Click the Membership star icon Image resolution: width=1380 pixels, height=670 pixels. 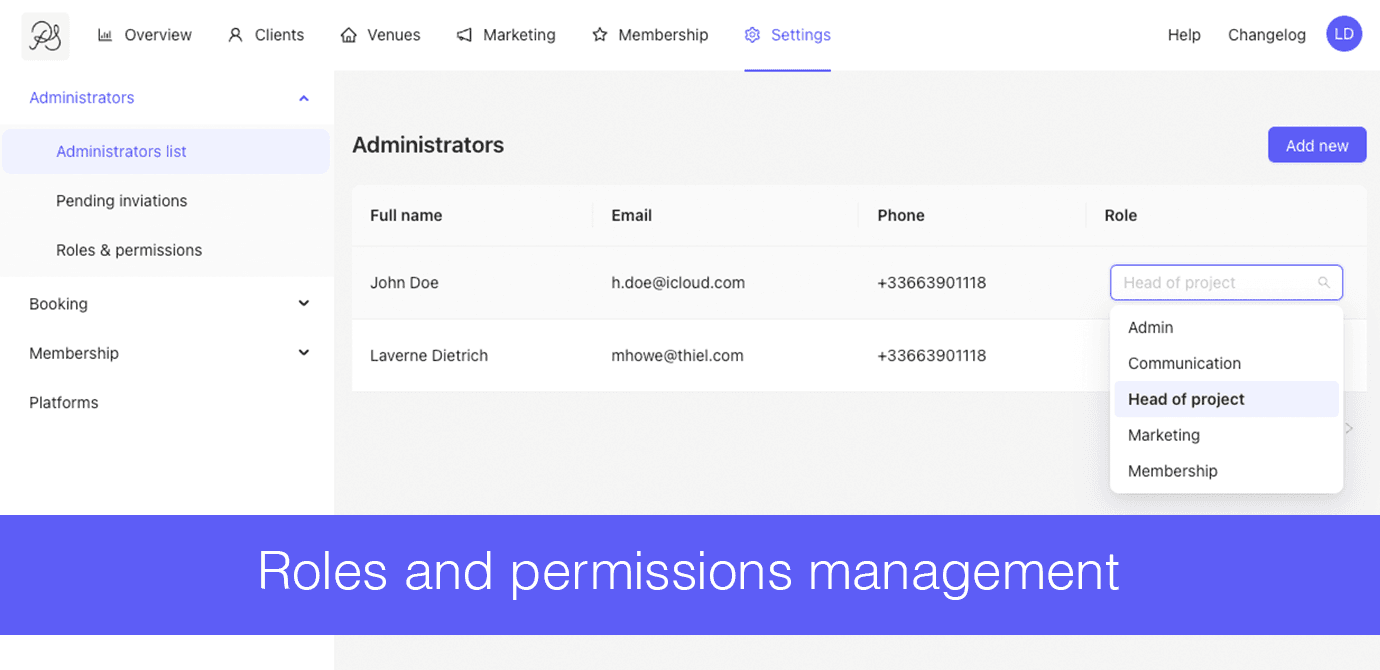[600, 35]
